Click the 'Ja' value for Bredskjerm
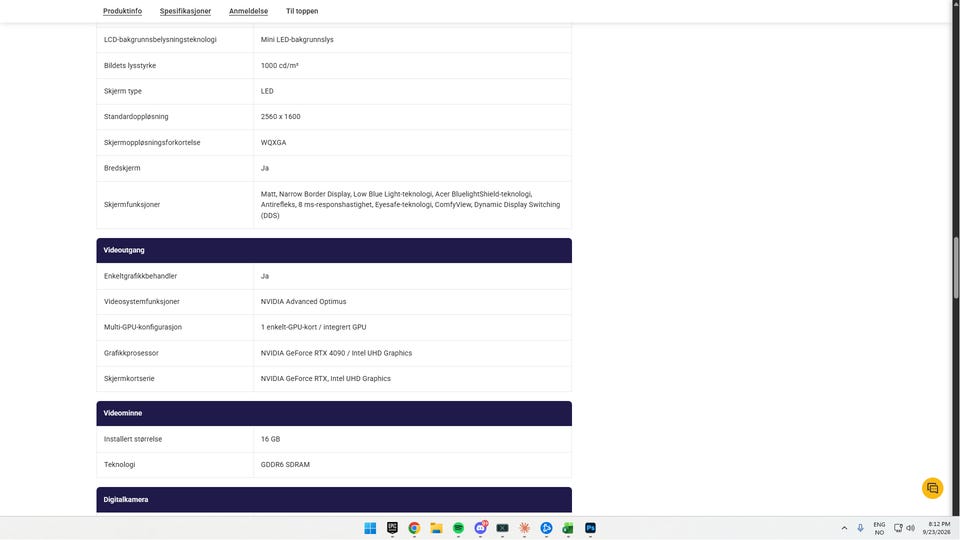This screenshot has width=960, height=540. point(264,168)
